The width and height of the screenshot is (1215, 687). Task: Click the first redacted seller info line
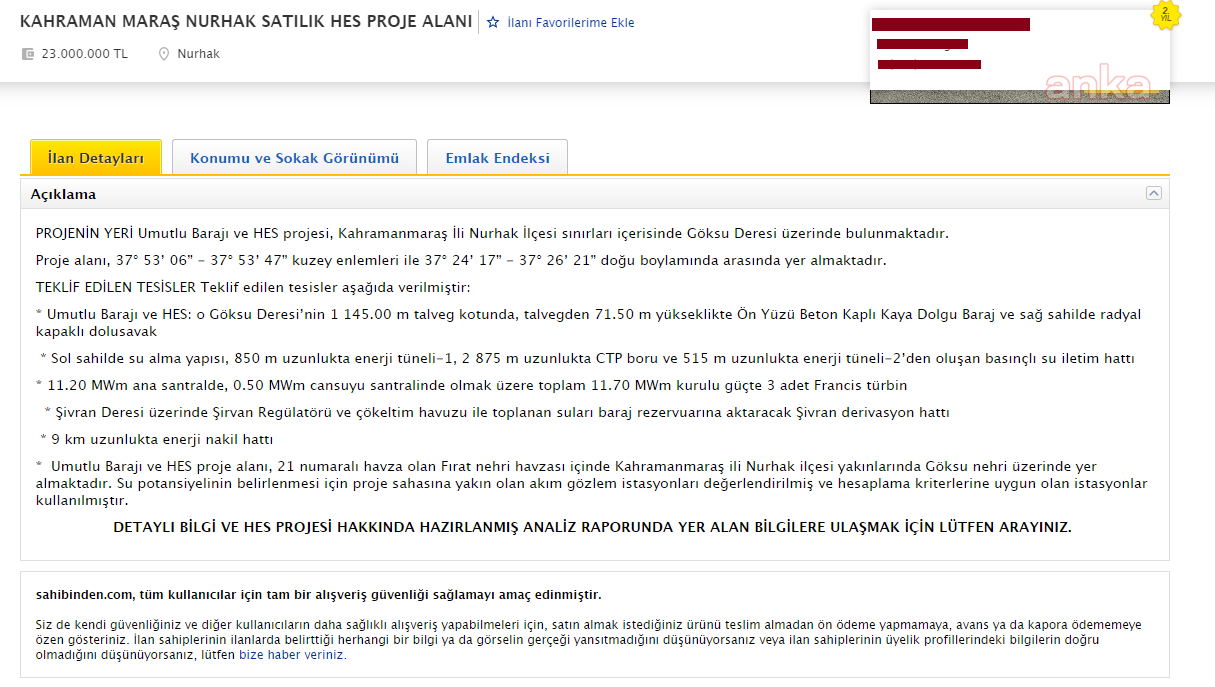click(x=950, y=24)
